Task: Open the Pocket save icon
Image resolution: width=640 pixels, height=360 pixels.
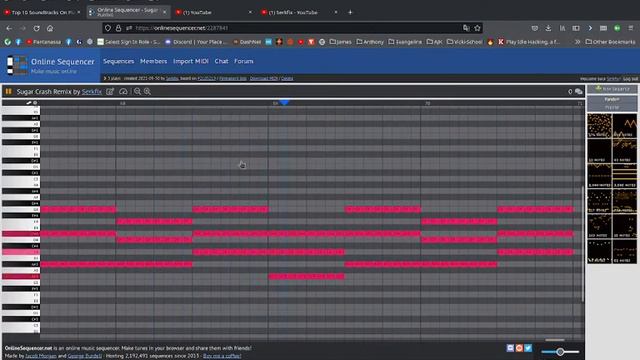Action: pyautogui.click(x=534, y=28)
